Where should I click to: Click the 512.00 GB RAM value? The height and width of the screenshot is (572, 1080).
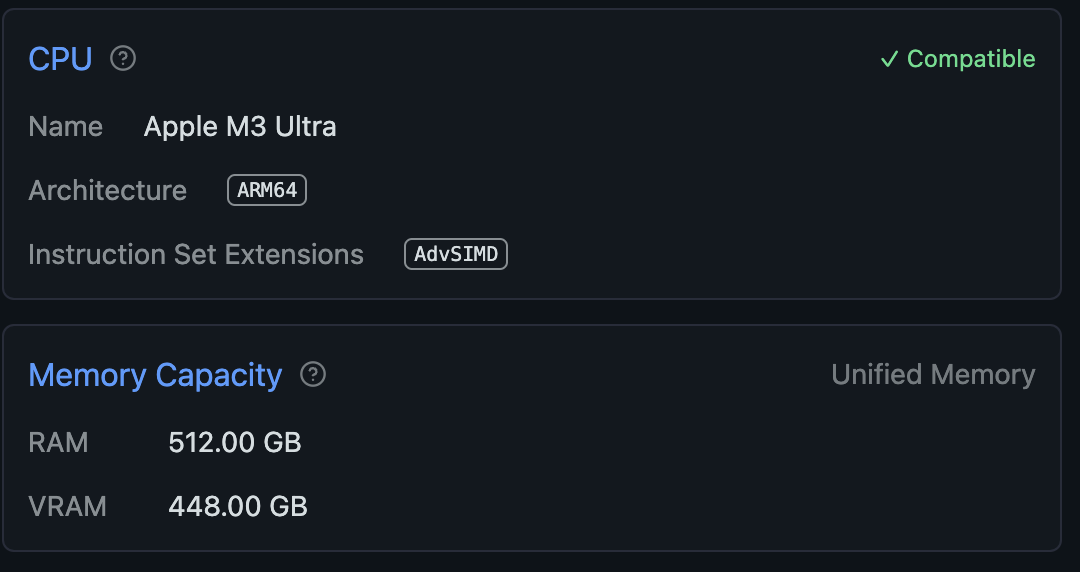click(235, 442)
